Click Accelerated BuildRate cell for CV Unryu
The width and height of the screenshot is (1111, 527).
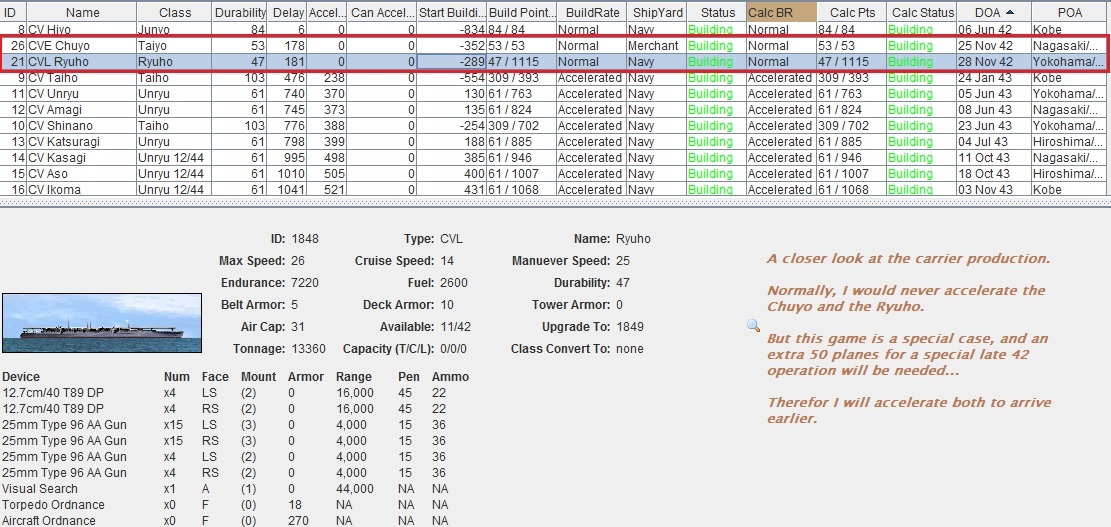tap(591, 94)
